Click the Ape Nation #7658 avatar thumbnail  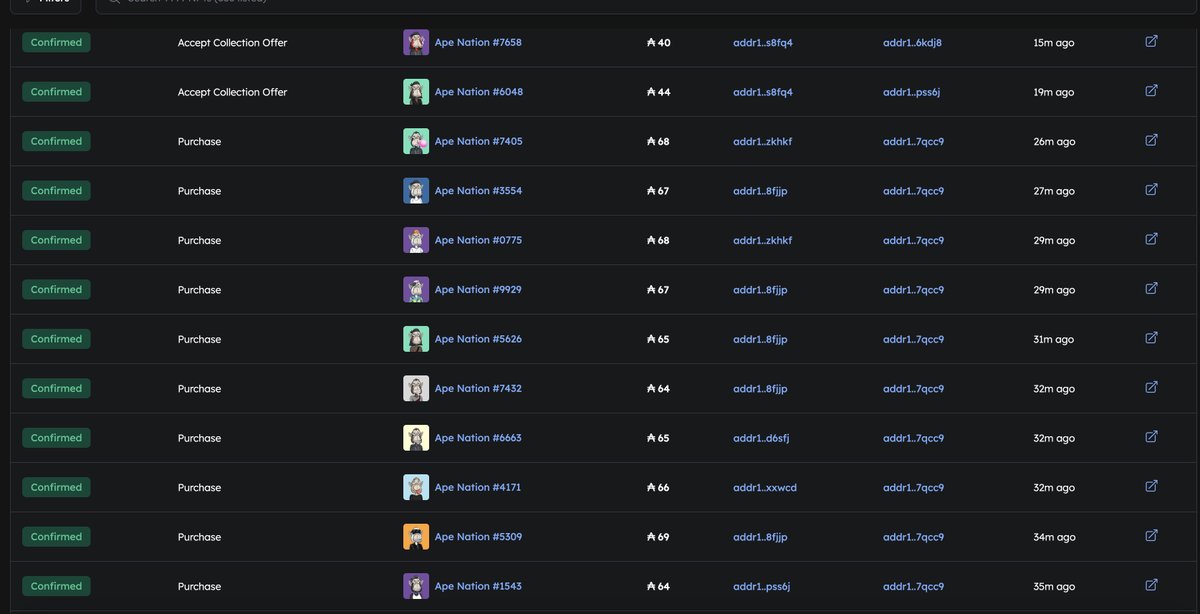point(416,42)
